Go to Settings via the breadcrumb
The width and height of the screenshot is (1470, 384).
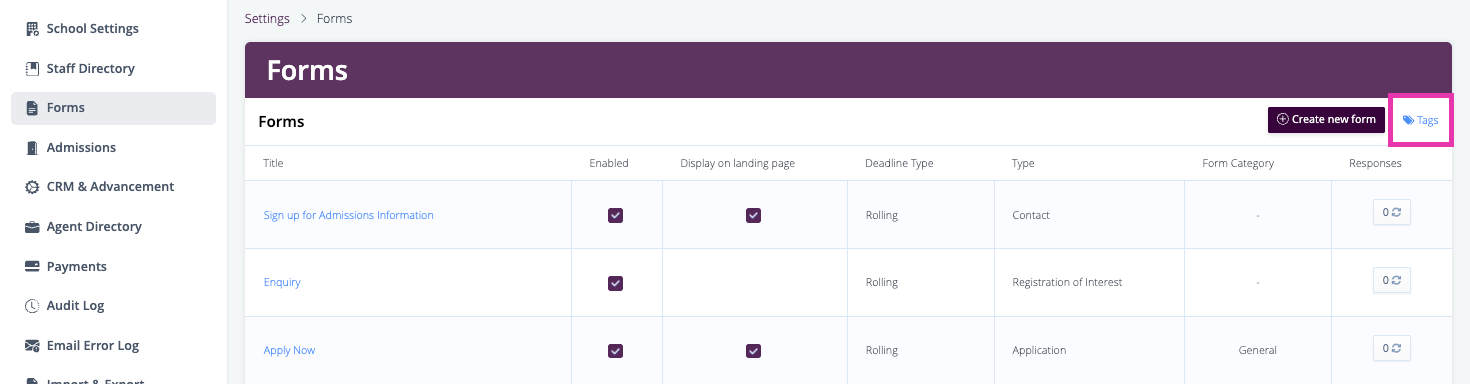pos(267,19)
